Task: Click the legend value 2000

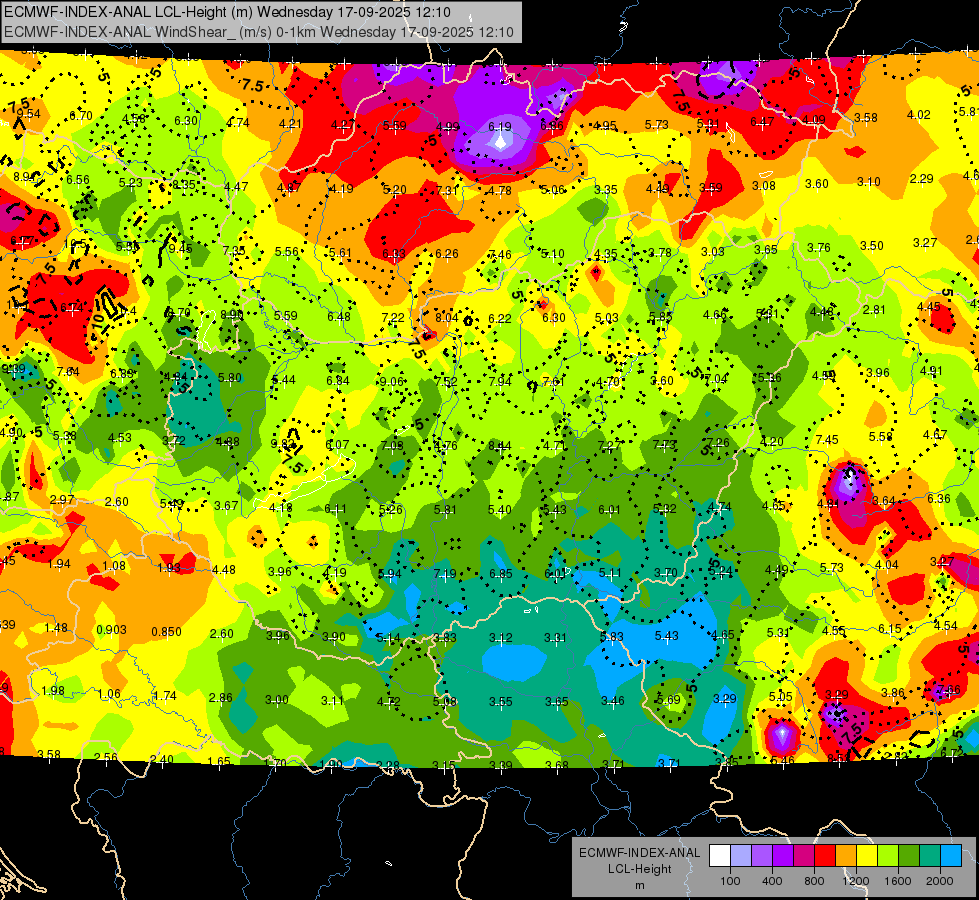Action: tap(940, 881)
